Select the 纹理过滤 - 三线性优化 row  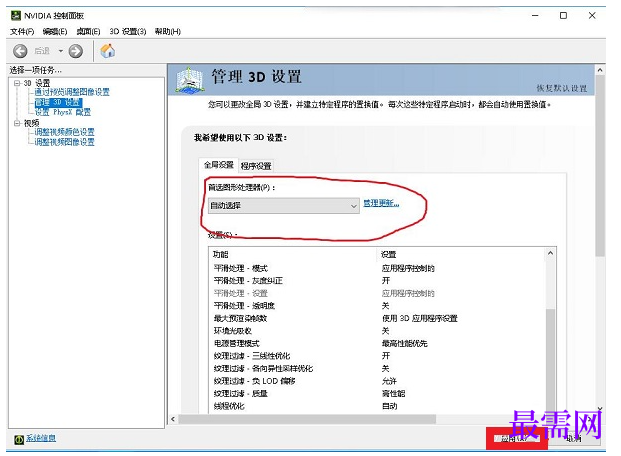[377, 356]
